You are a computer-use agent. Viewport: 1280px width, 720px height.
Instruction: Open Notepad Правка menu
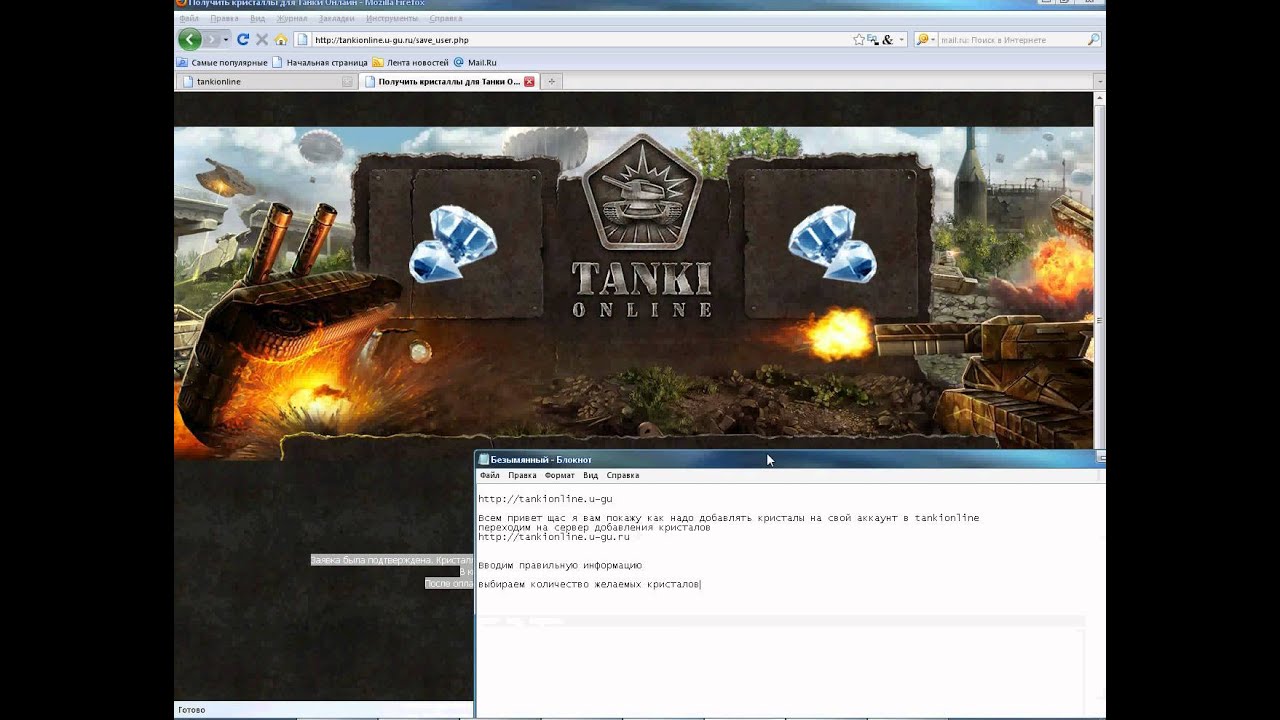pyautogui.click(x=522, y=475)
